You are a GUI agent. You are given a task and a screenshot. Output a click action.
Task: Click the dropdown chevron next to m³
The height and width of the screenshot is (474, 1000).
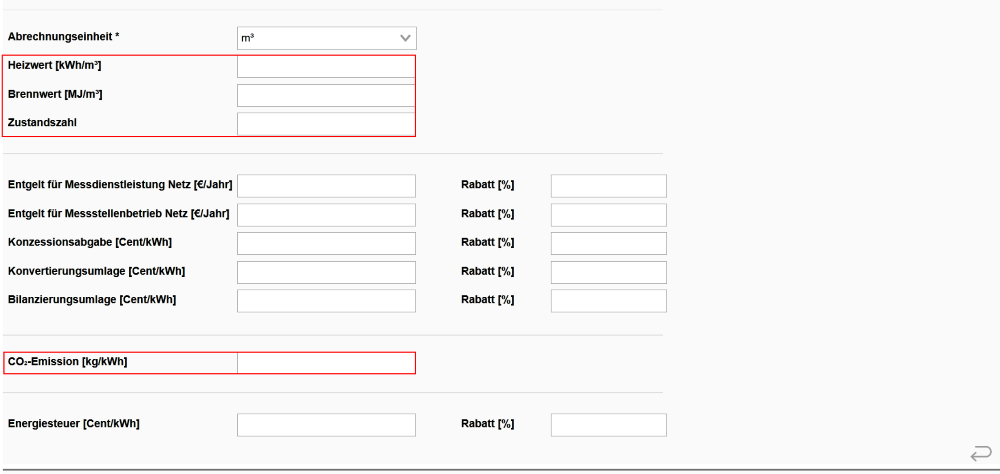tap(405, 38)
